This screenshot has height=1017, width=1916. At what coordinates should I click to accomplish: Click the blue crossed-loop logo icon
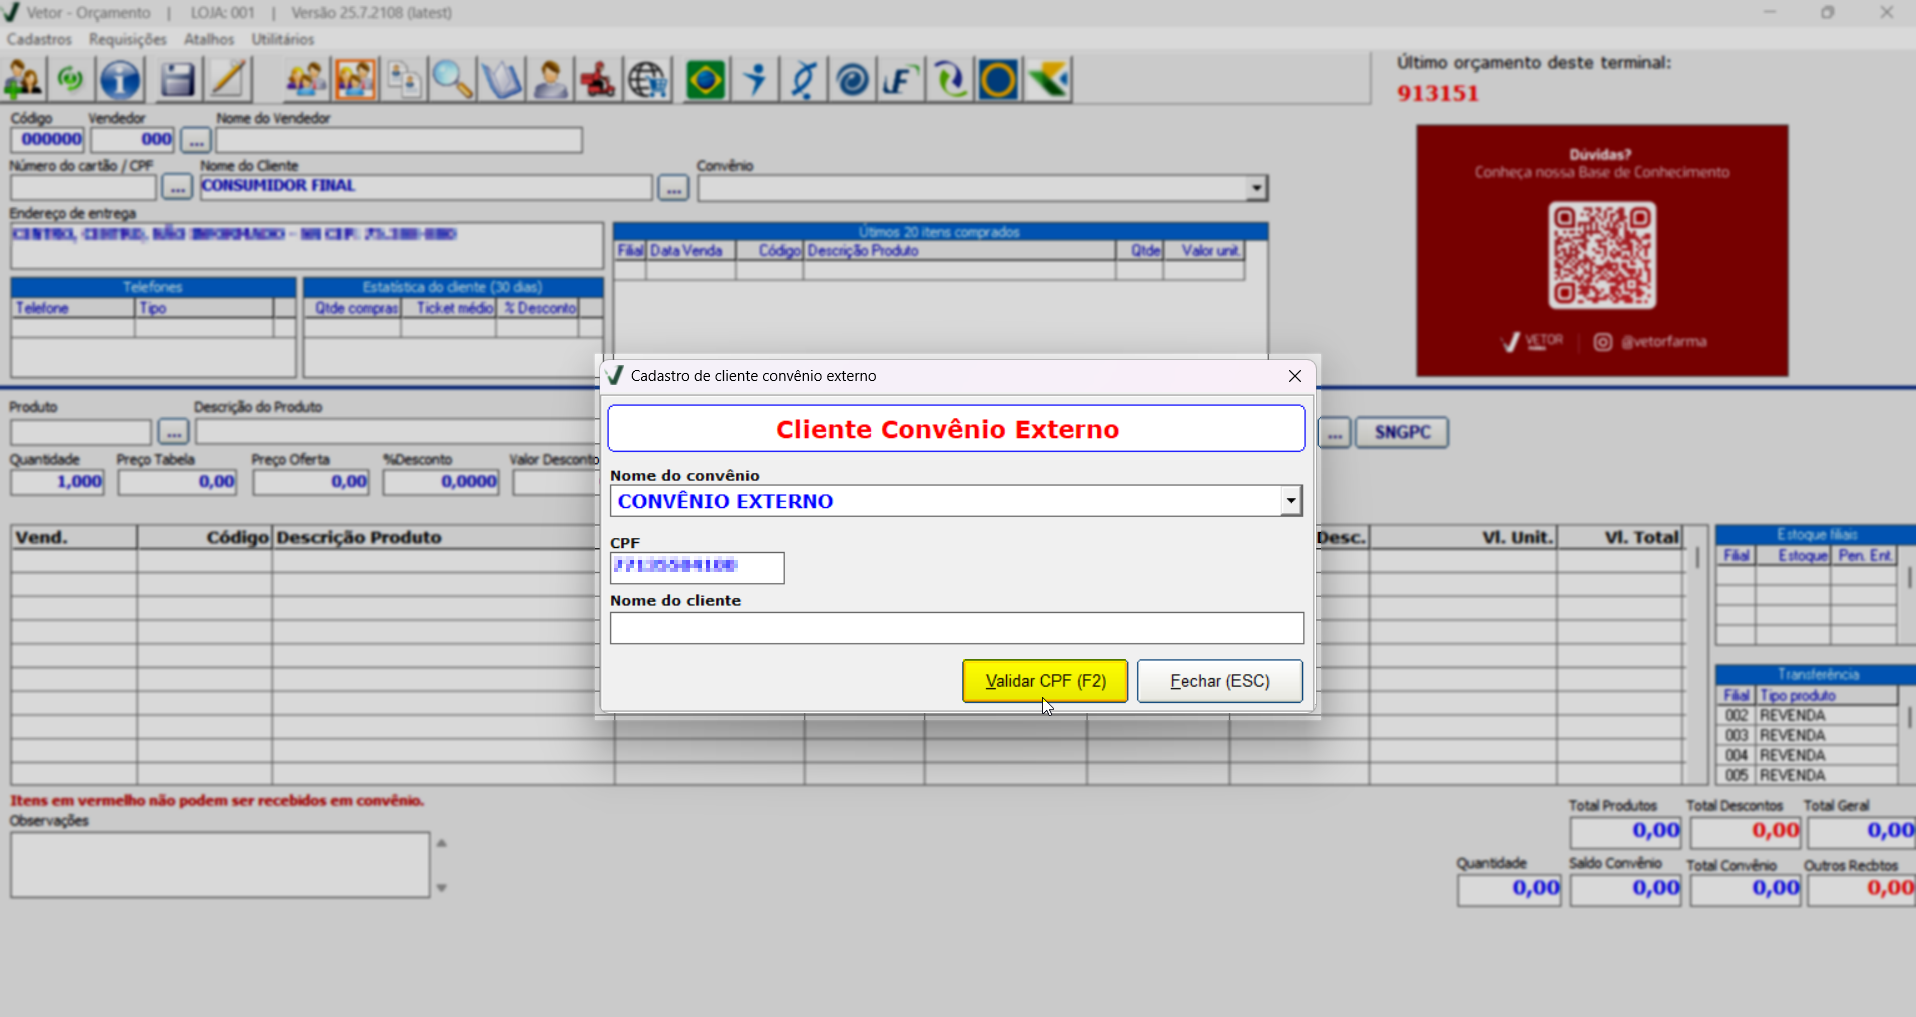804,80
